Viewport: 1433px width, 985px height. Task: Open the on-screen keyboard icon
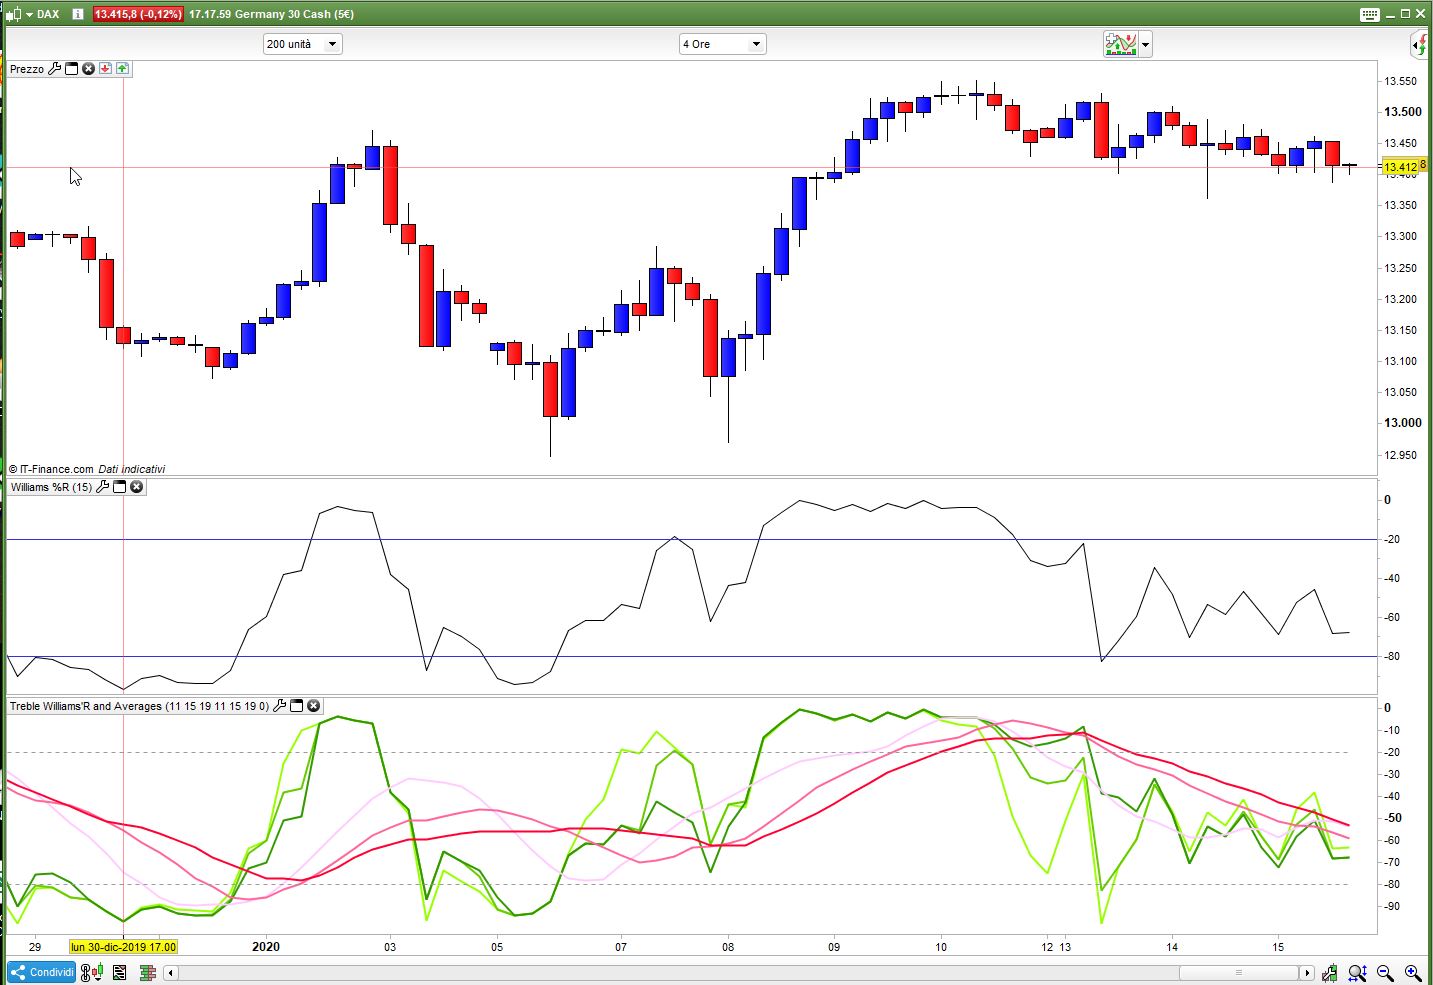click(x=1370, y=14)
